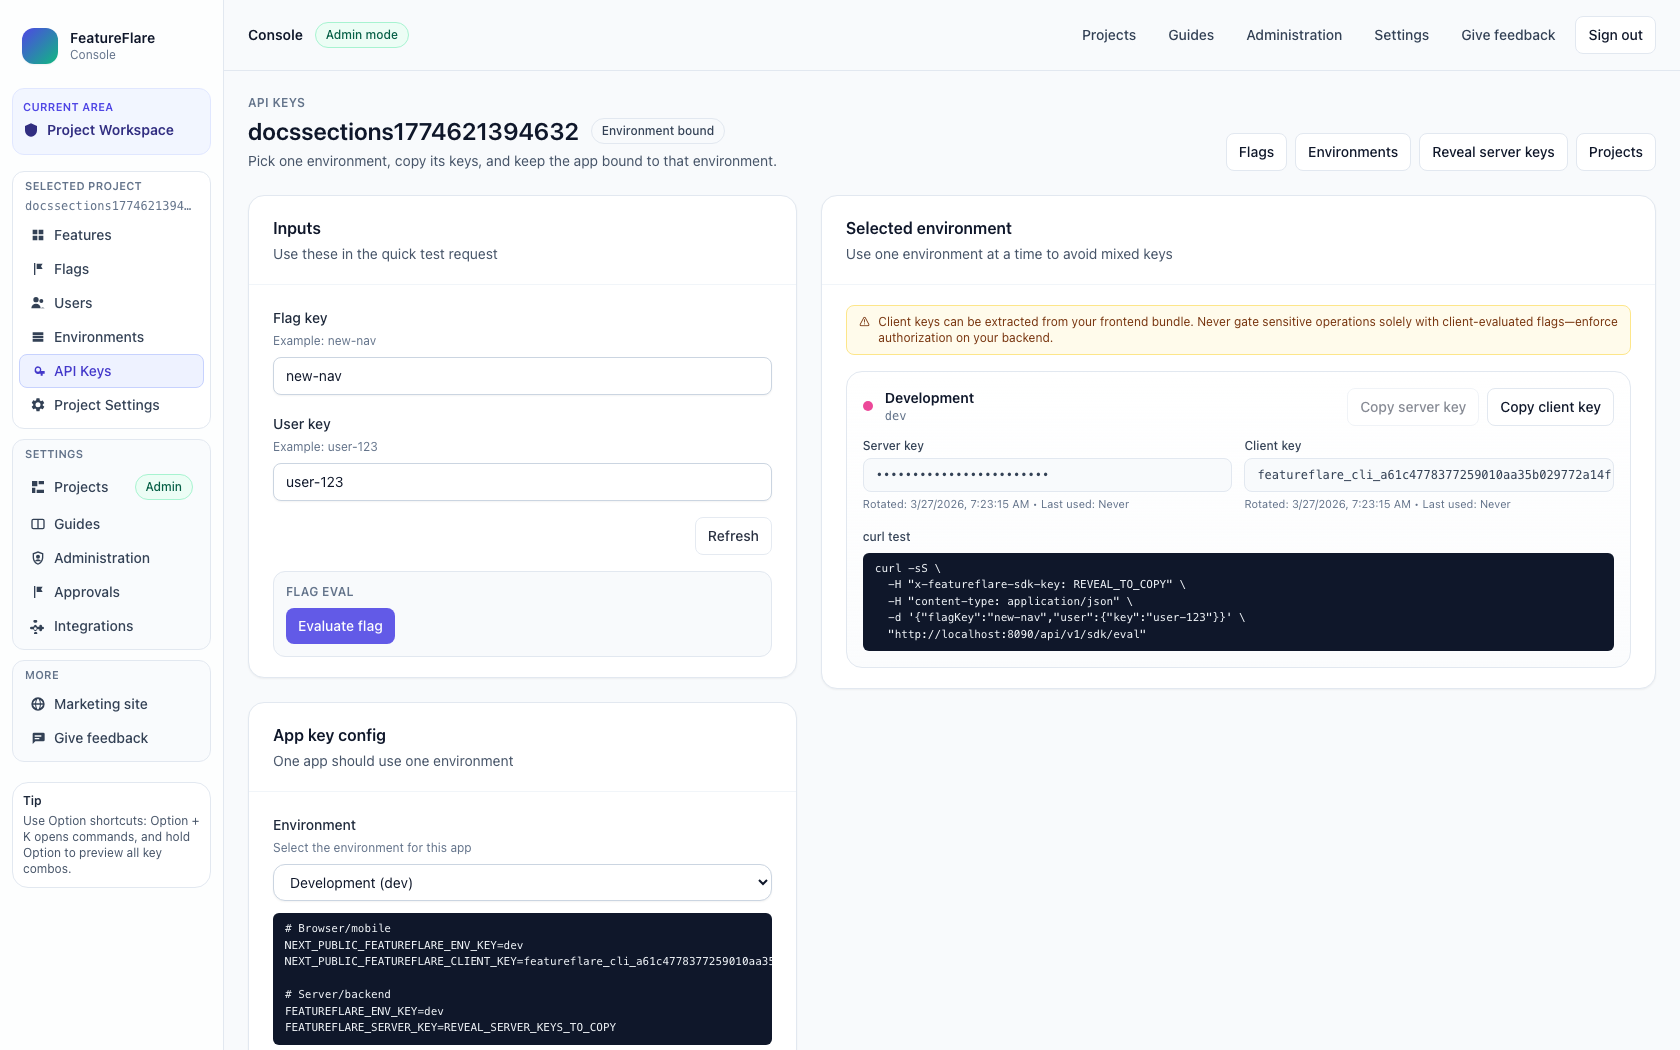1680x1050 pixels.
Task: Click the Client key value field
Action: 1428,475
